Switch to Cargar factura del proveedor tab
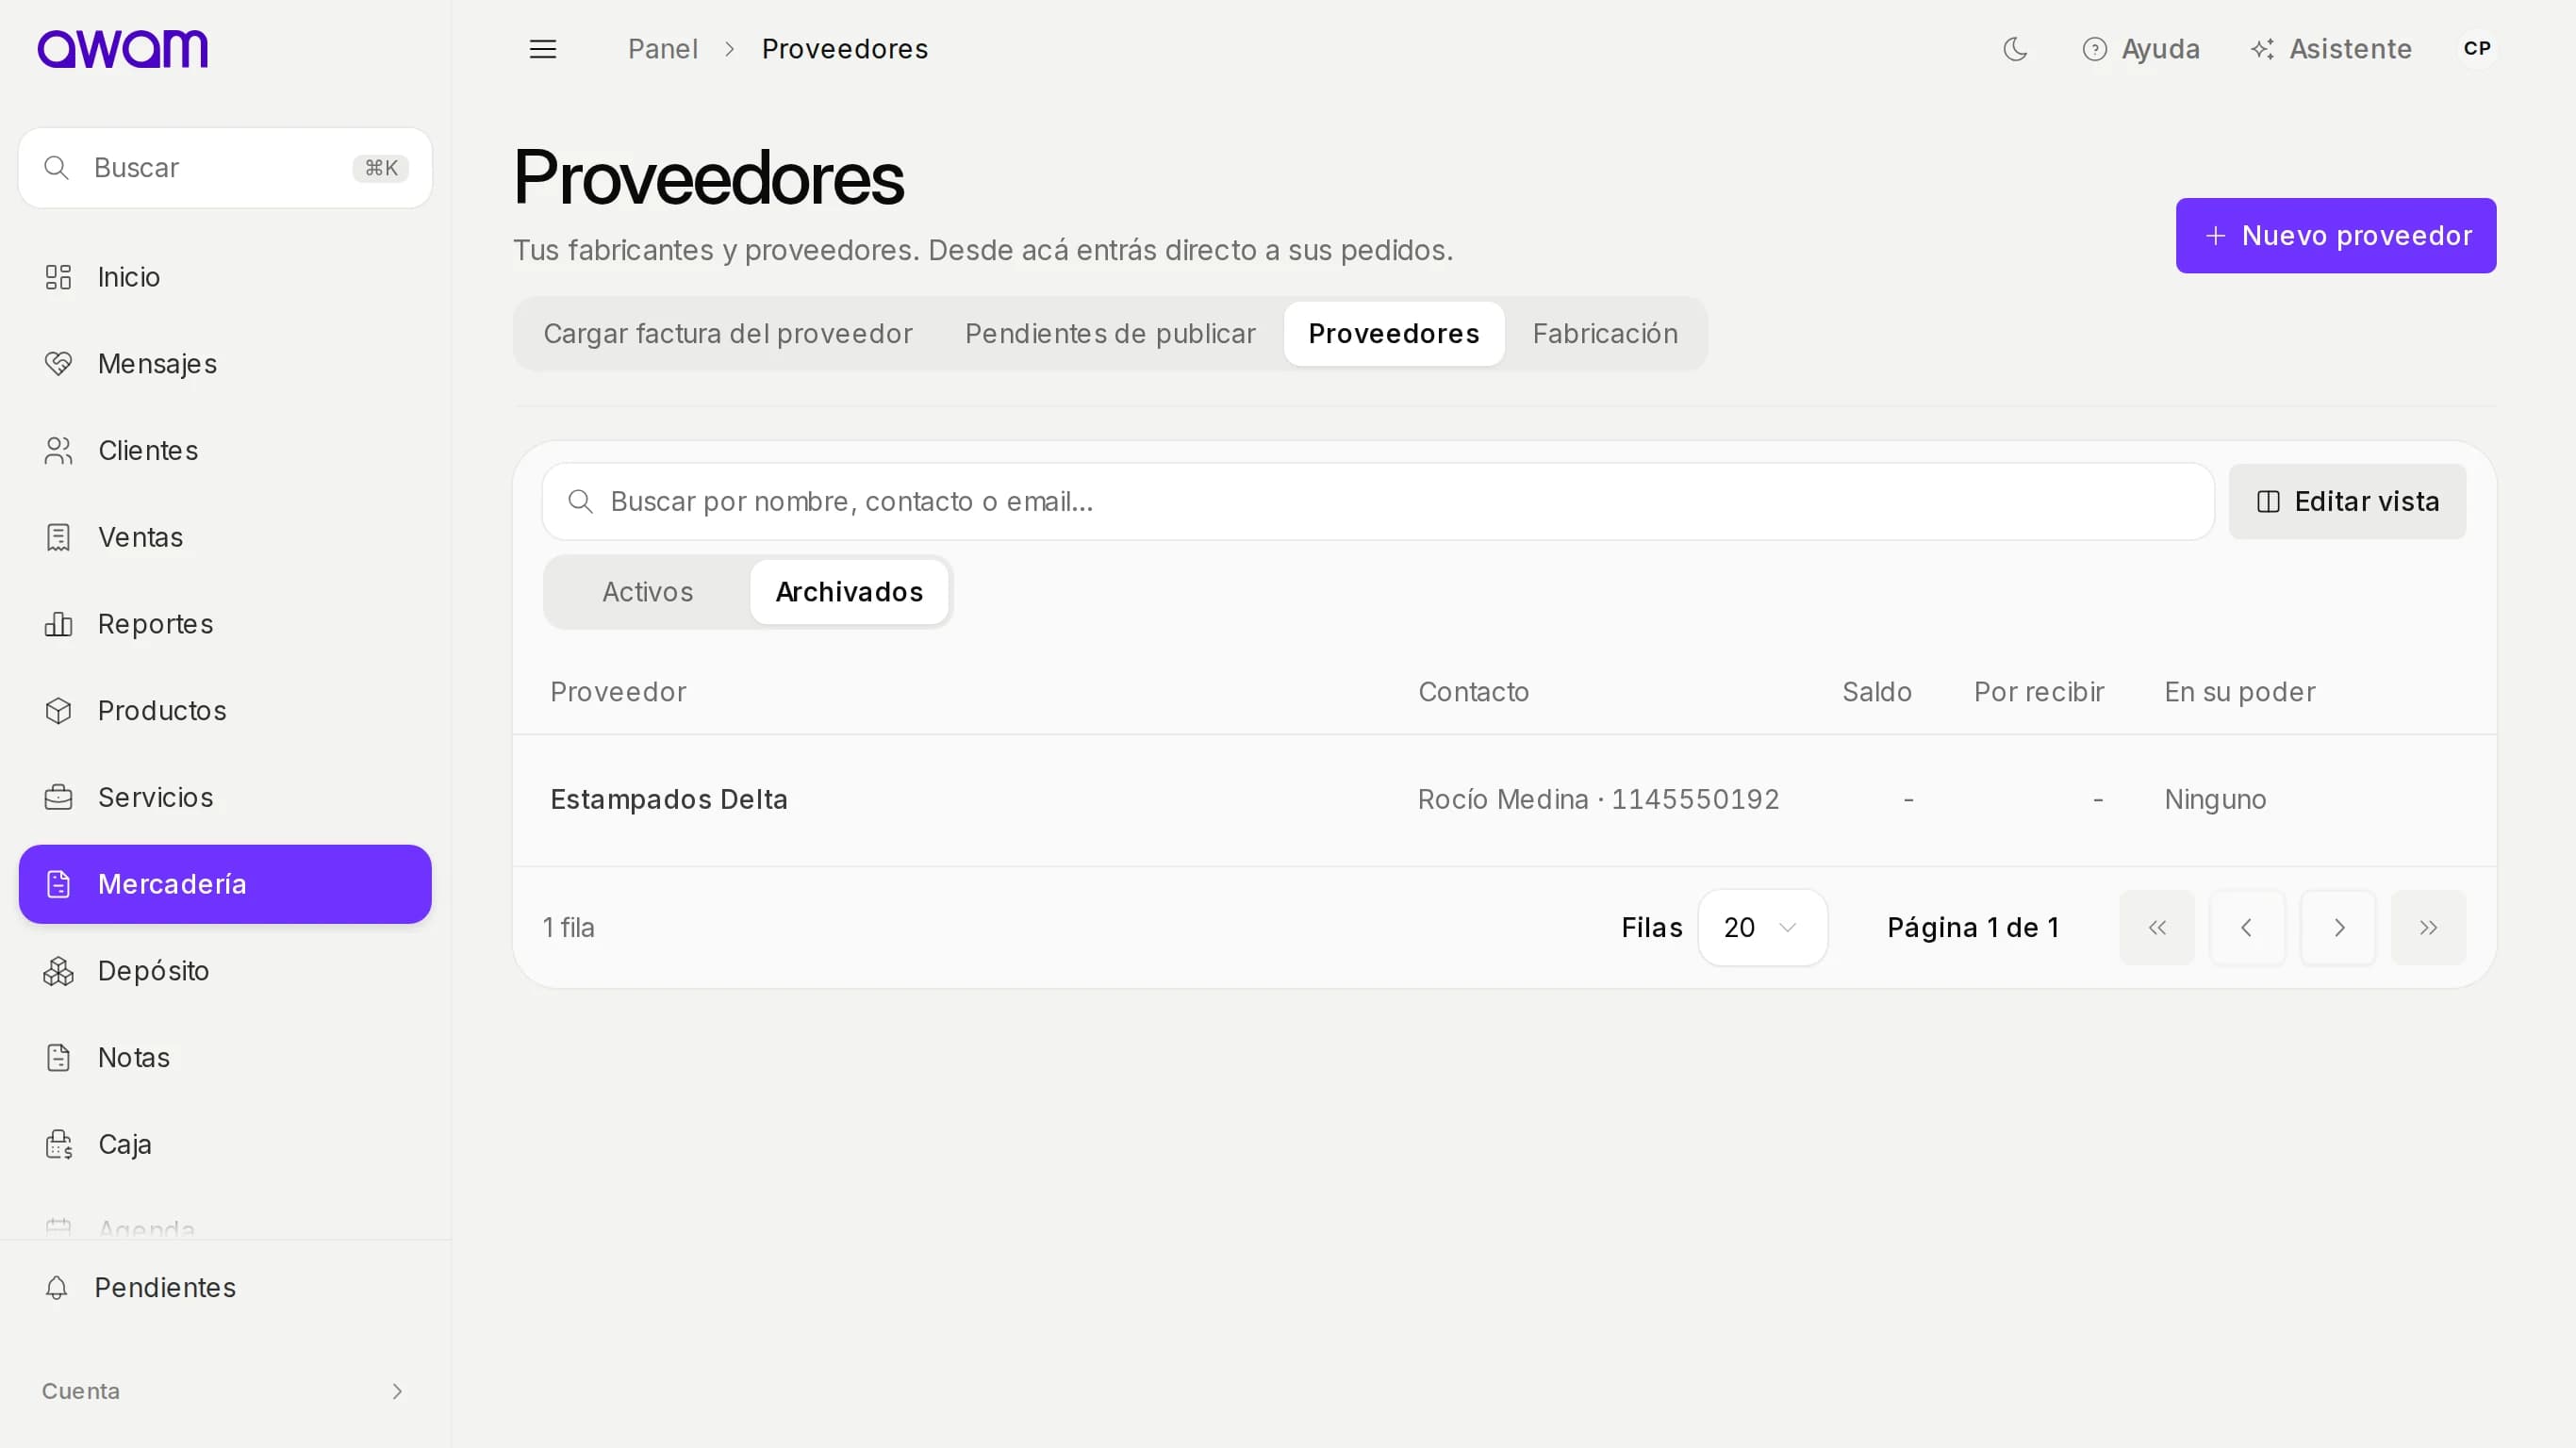 (728, 334)
